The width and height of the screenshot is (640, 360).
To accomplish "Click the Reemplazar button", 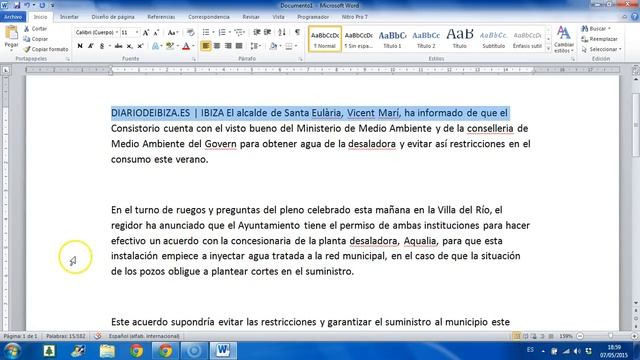I will 599,39.
